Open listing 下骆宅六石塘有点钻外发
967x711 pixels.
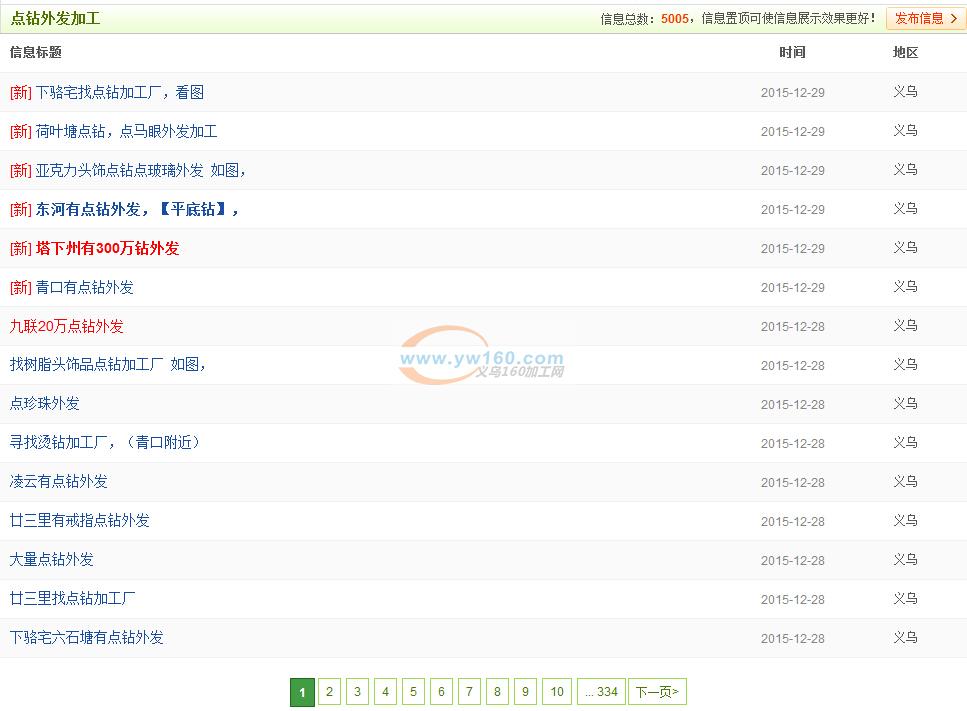tap(87, 637)
